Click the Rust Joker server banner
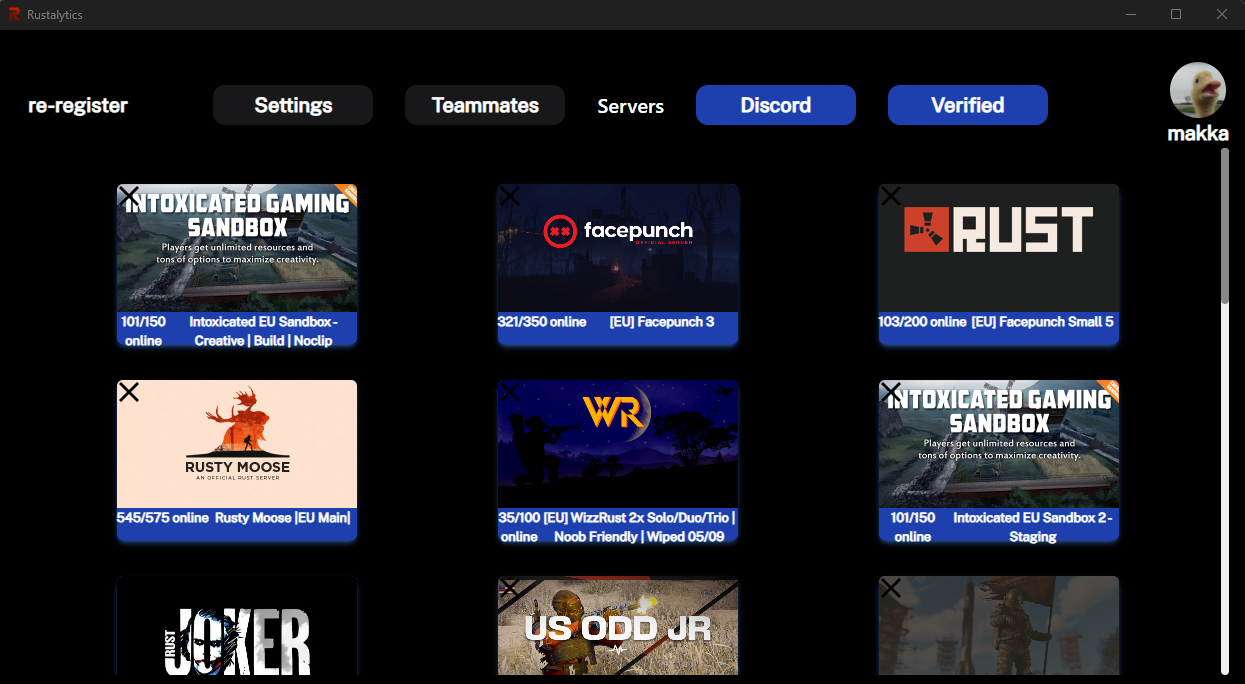This screenshot has width=1245, height=684. 237,630
